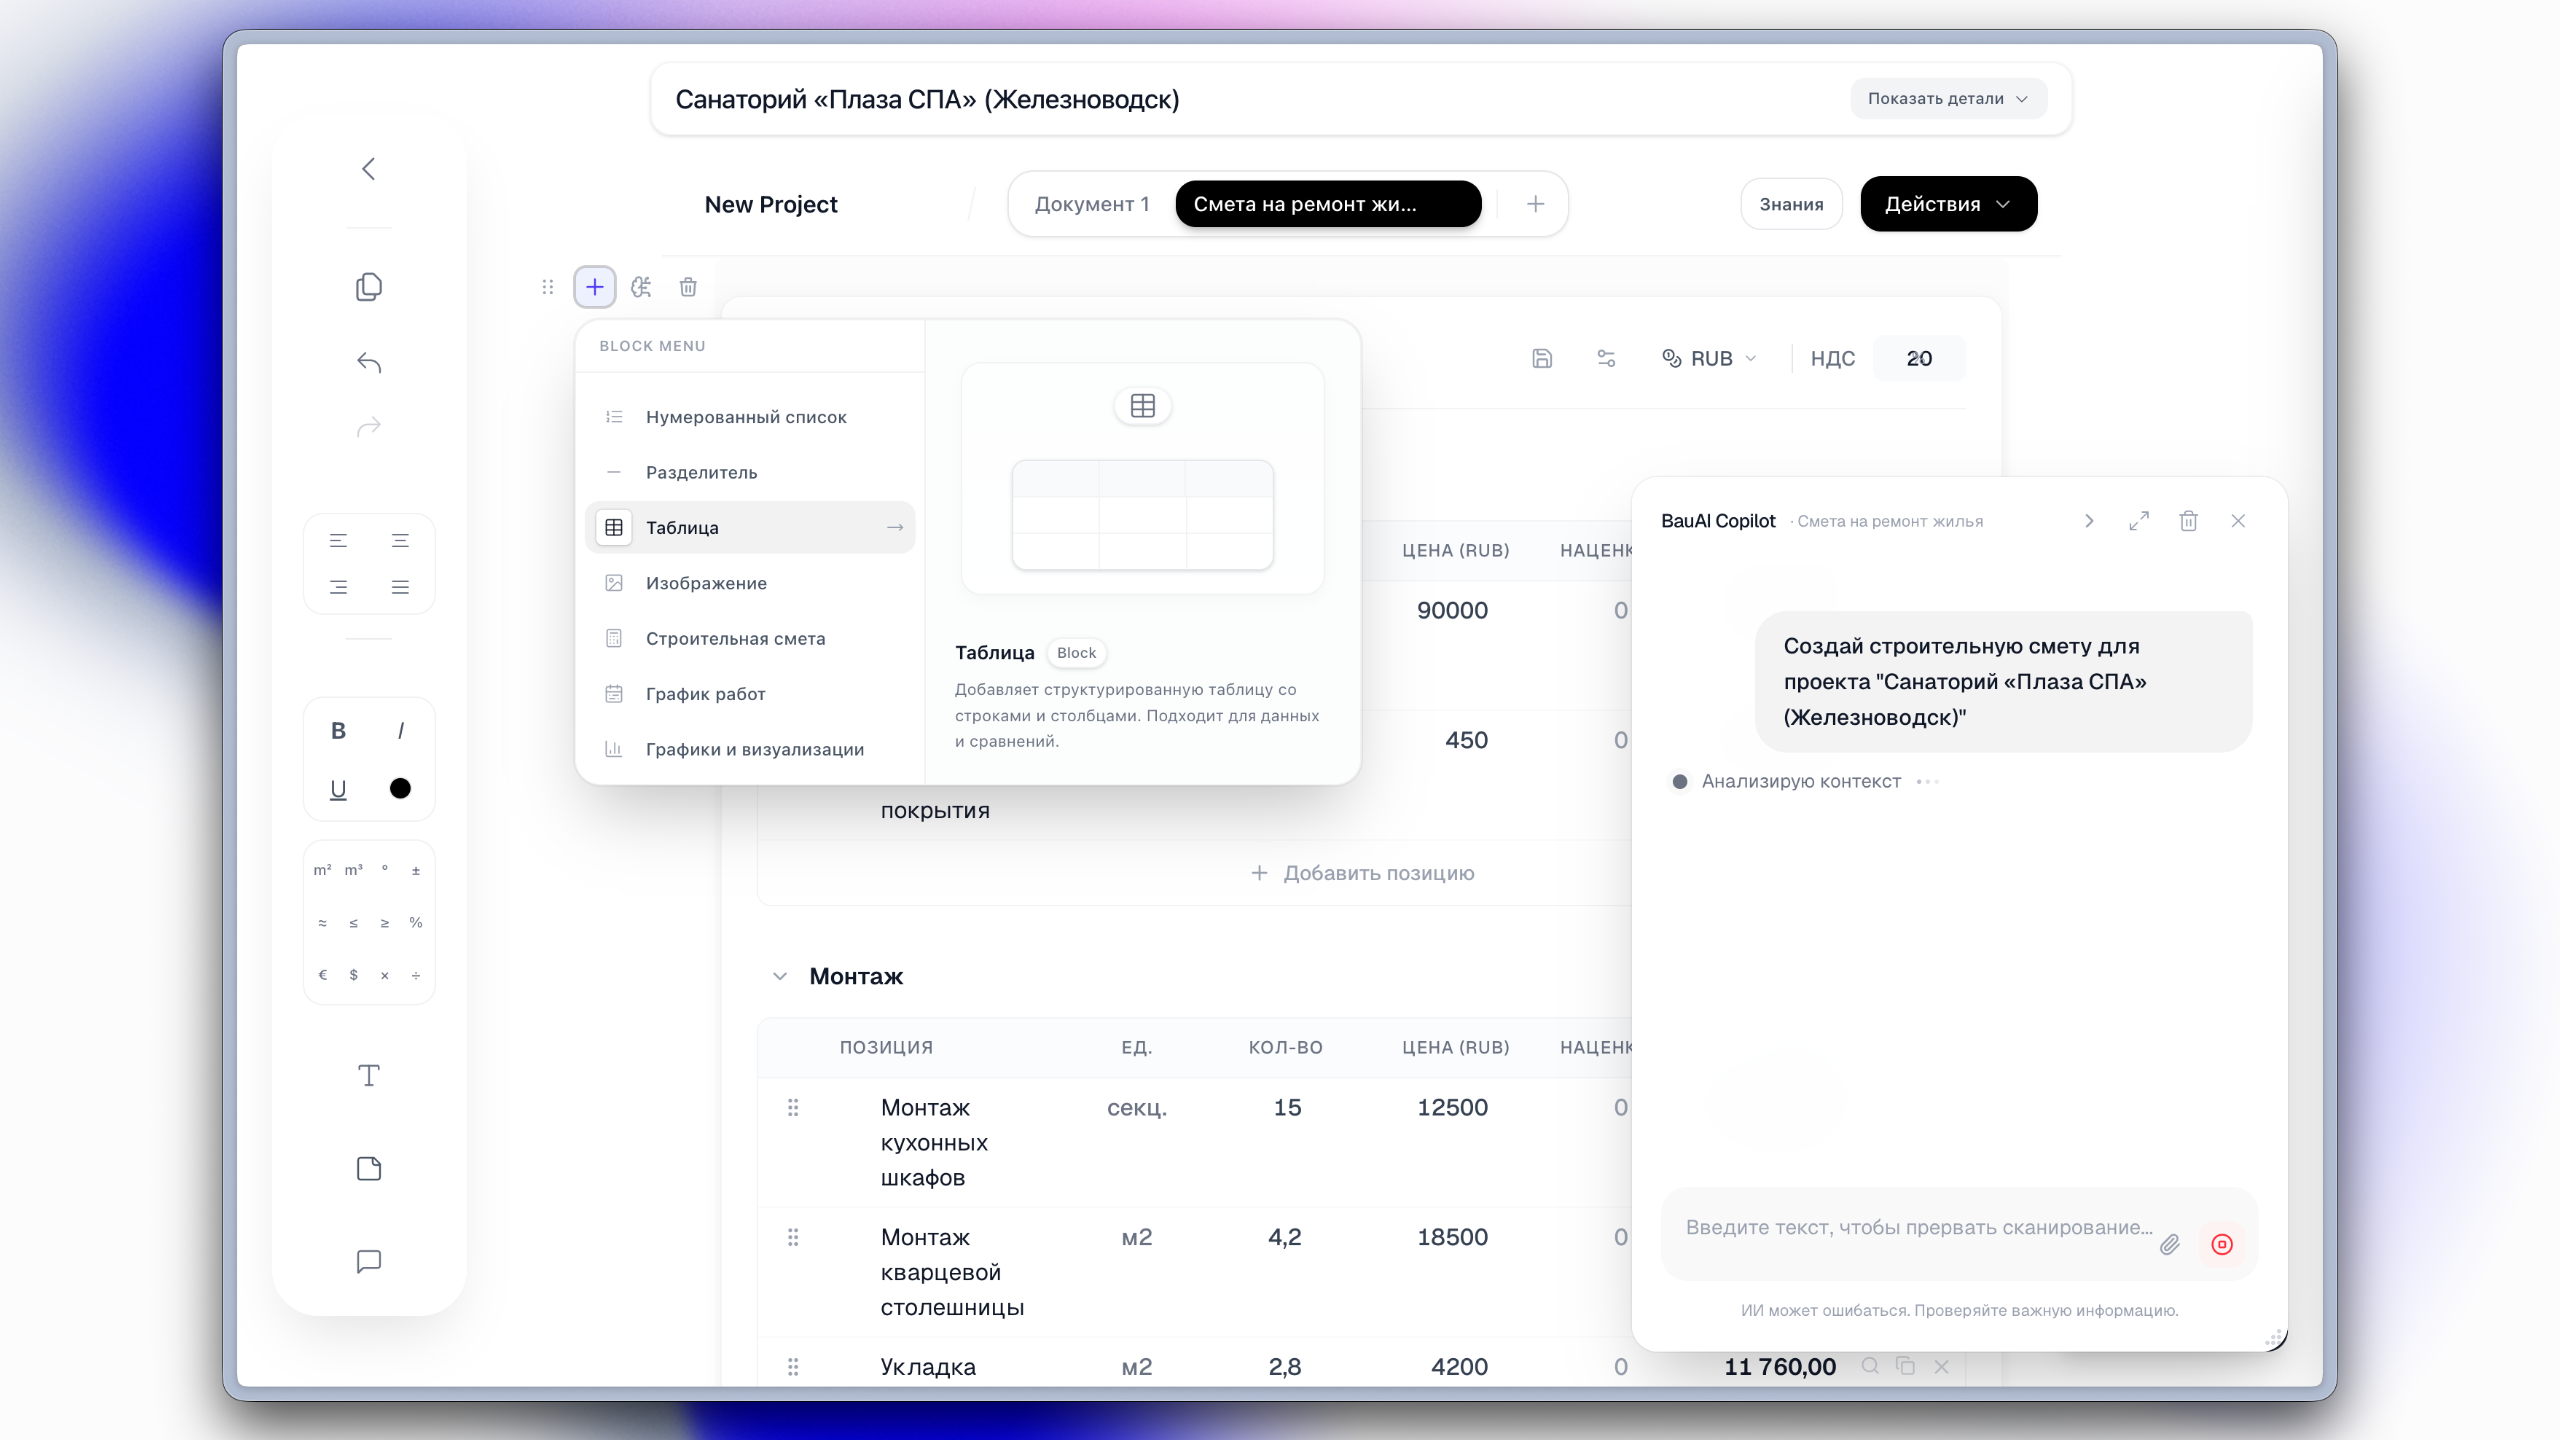Delete block using trash icon near plus
The height and width of the screenshot is (1440, 2560).
[x=688, y=287]
